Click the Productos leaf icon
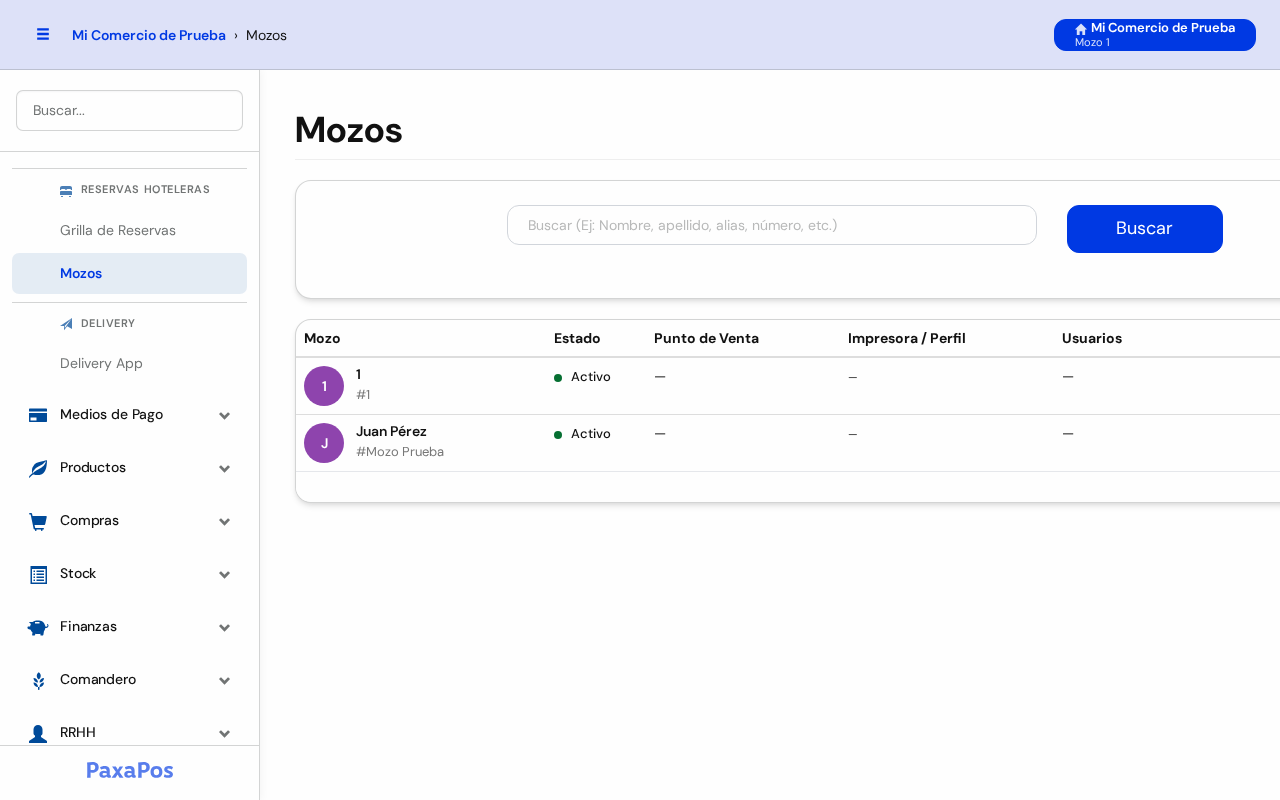This screenshot has height=800, width=1280. click(38, 468)
